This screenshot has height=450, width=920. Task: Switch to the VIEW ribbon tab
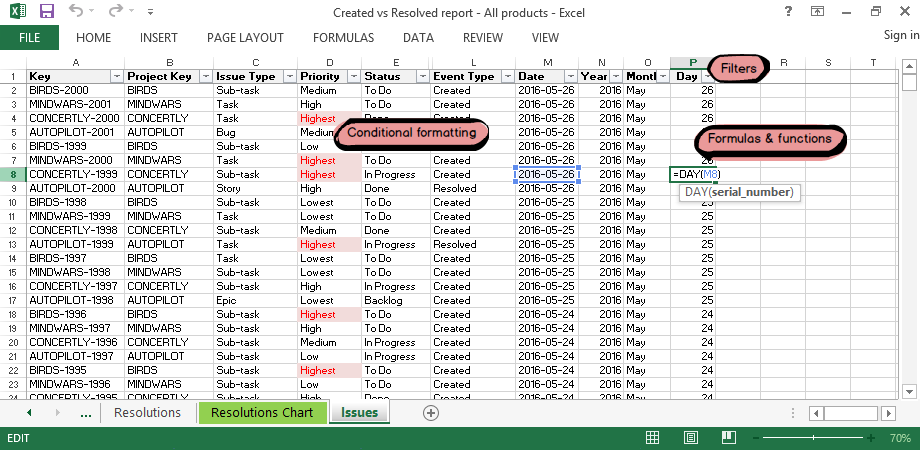pos(545,38)
